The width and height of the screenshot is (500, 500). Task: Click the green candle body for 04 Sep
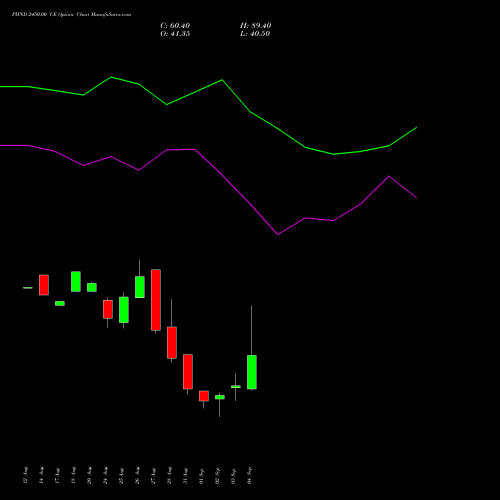pyautogui.click(x=252, y=372)
